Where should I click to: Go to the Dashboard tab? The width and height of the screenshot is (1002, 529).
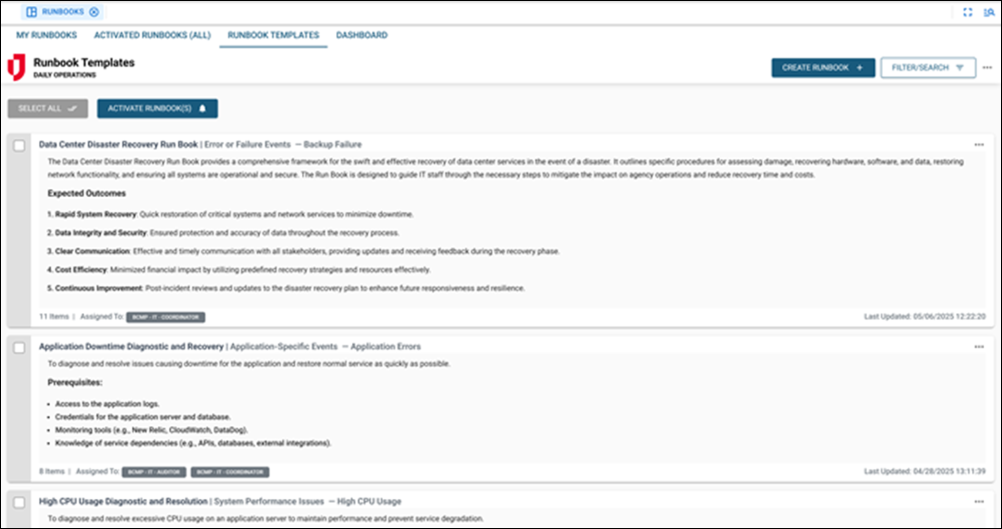(x=362, y=35)
